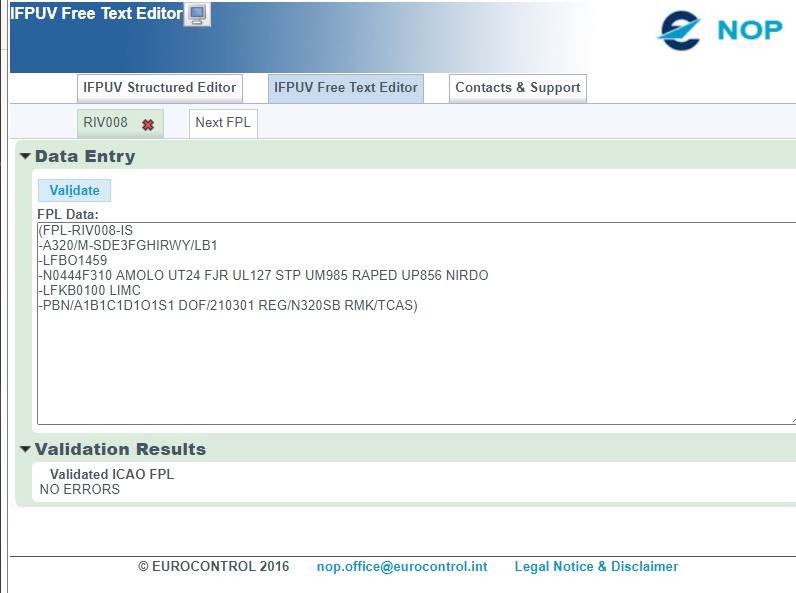Open Legal Notice & Disclaimer link

[x=596, y=567]
